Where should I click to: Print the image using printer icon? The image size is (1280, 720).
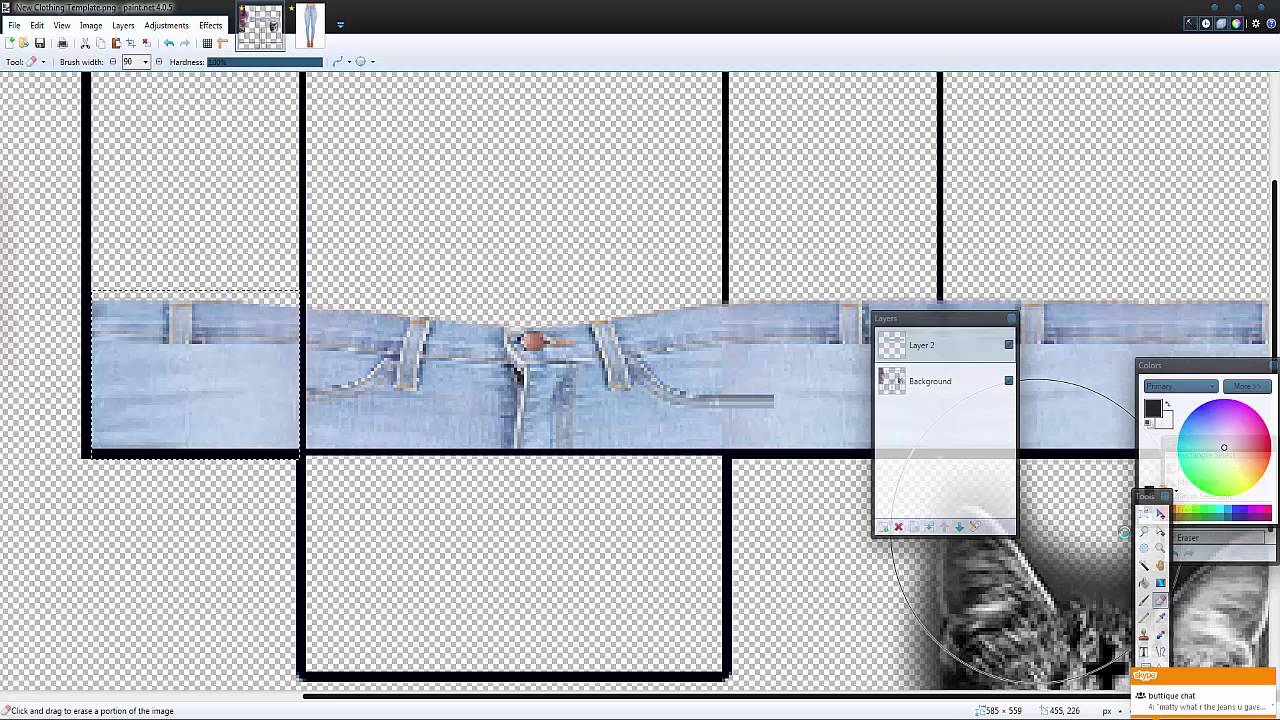pos(63,43)
